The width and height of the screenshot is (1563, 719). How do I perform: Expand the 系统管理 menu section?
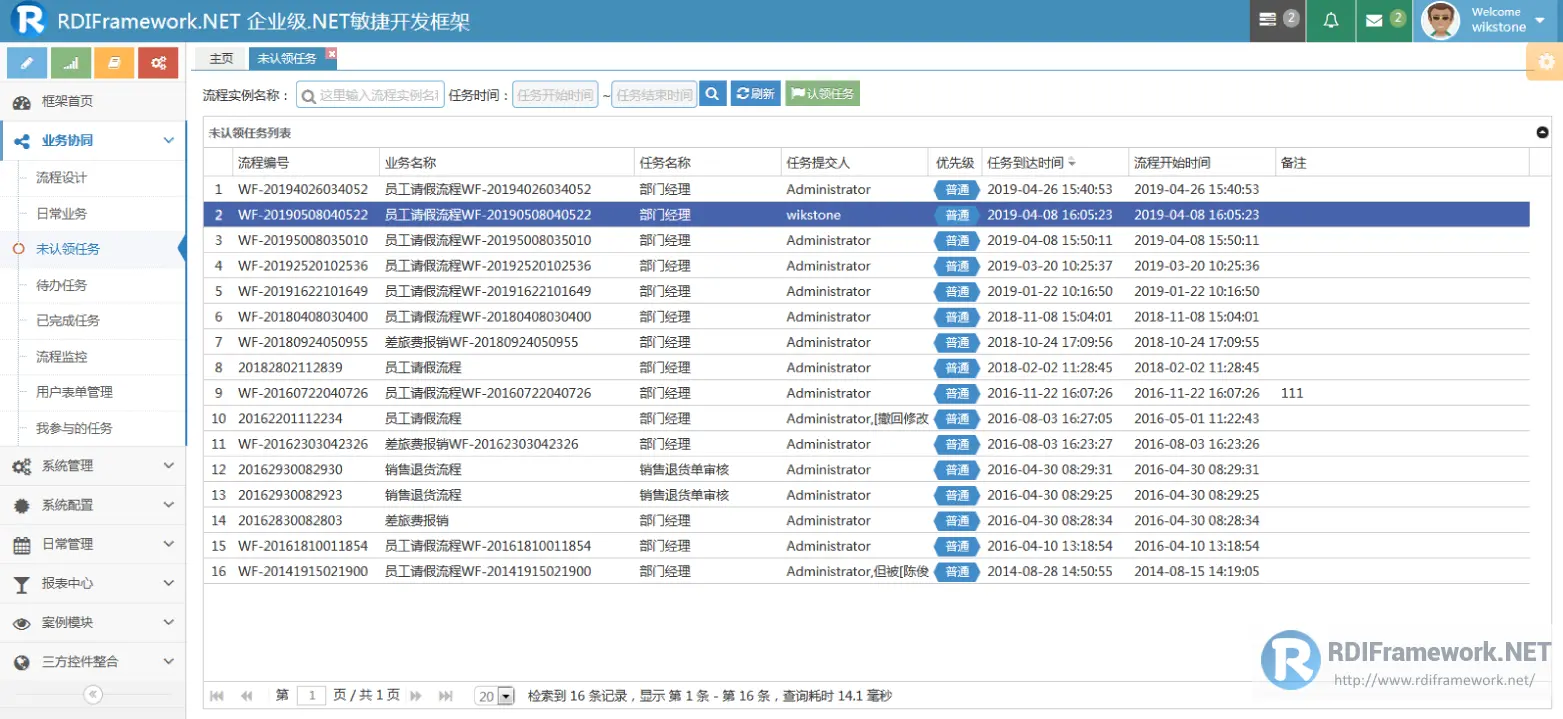[93, 466]
